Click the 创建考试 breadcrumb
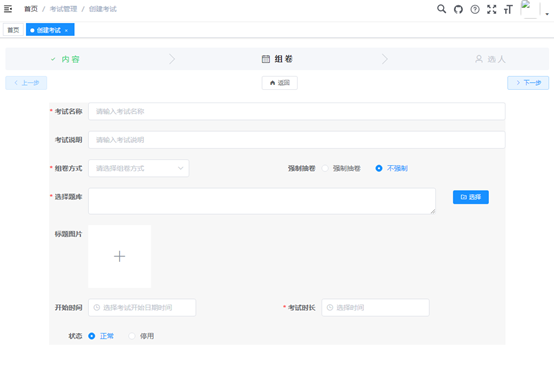This screenshot has height=388, width=554. click(x=103, y=9)
